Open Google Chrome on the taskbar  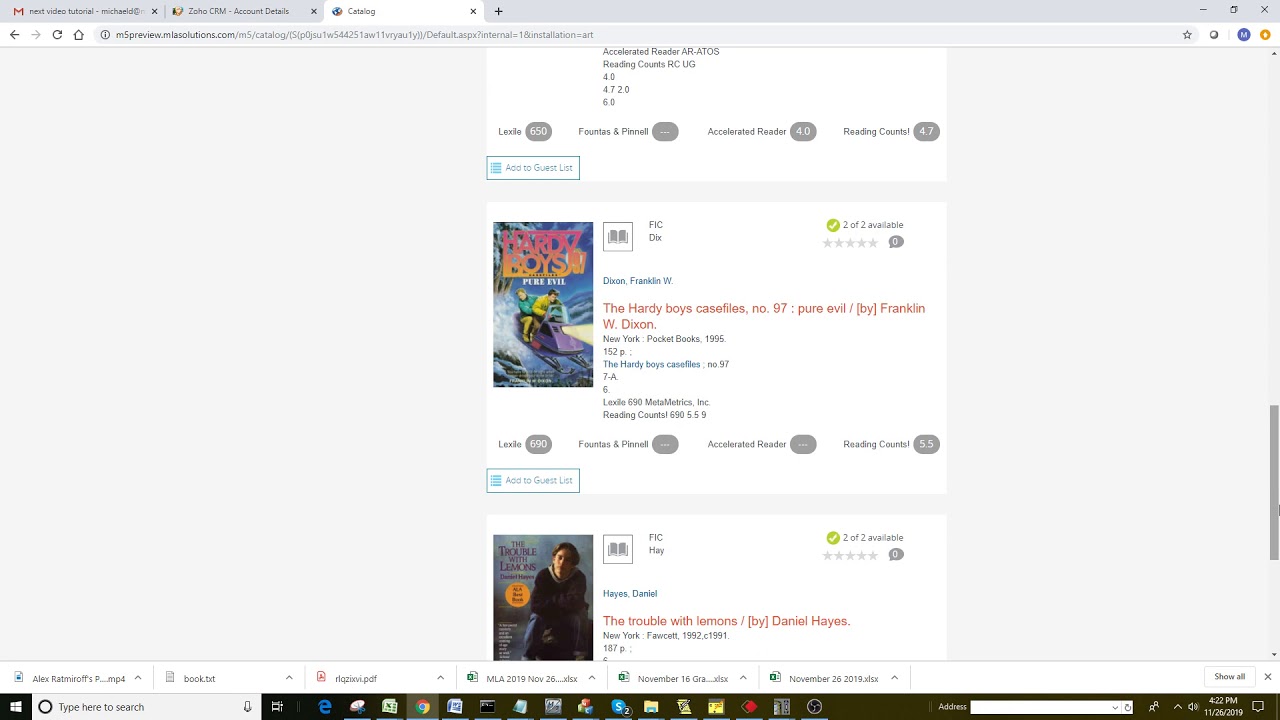click(423, 707)
